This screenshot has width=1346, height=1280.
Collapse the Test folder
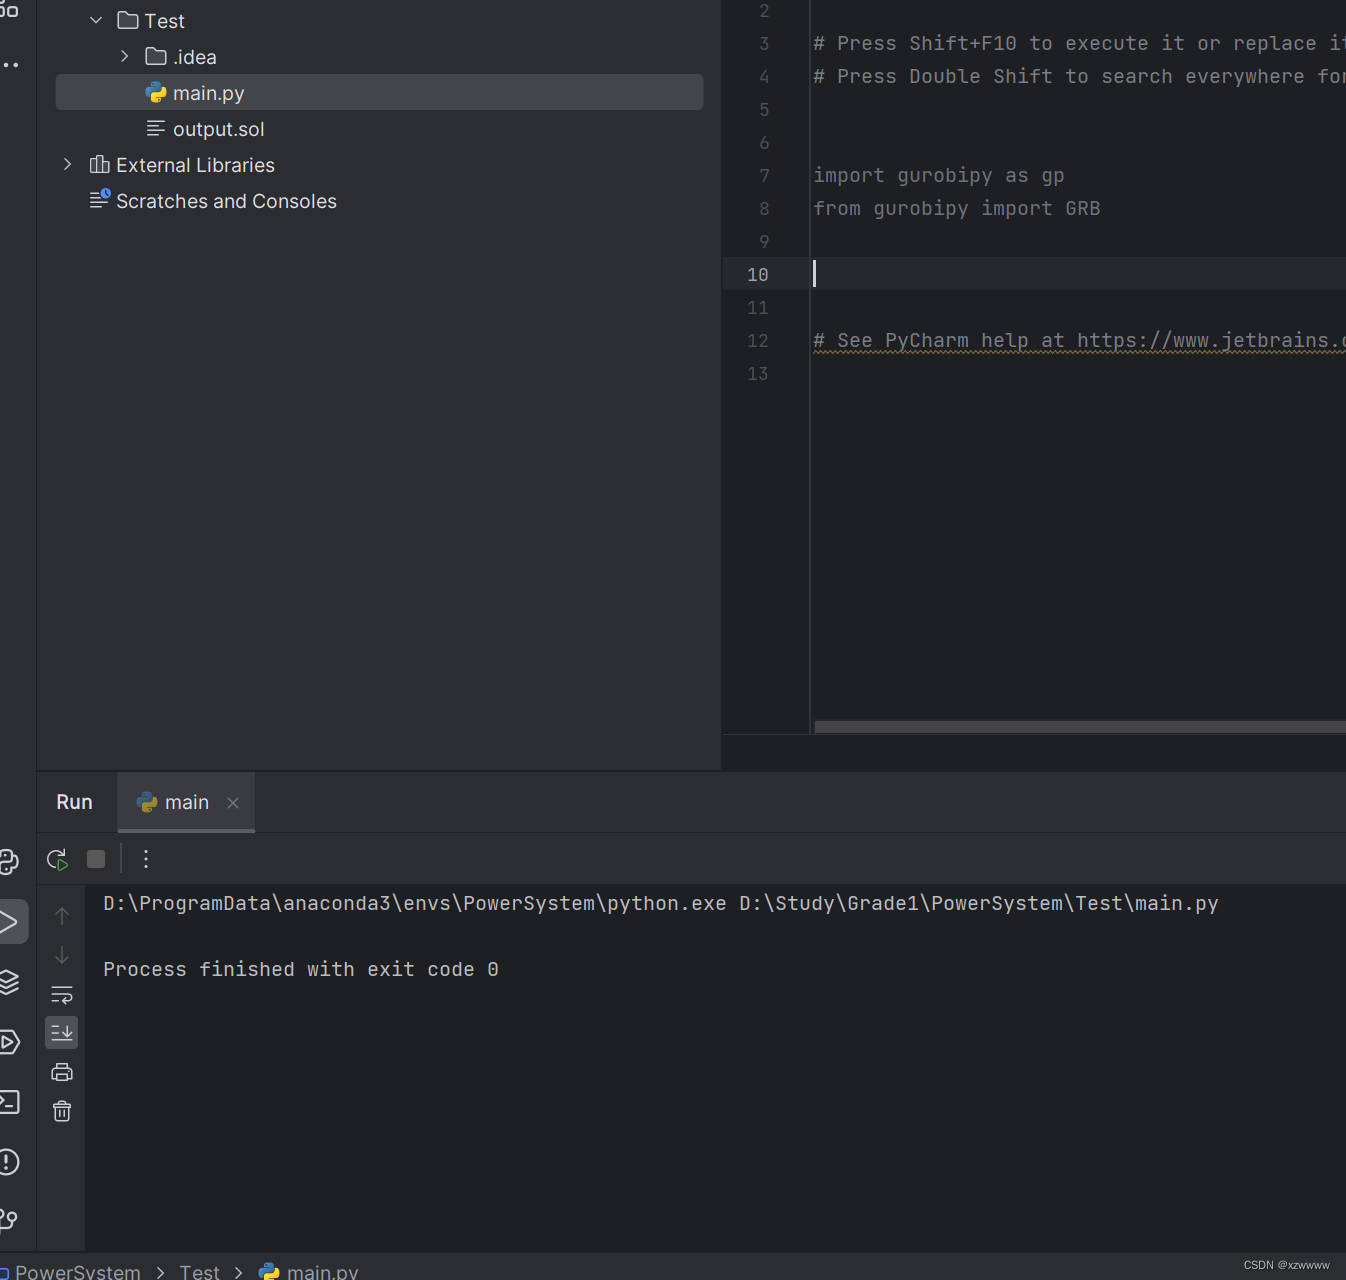pos(96,20)
